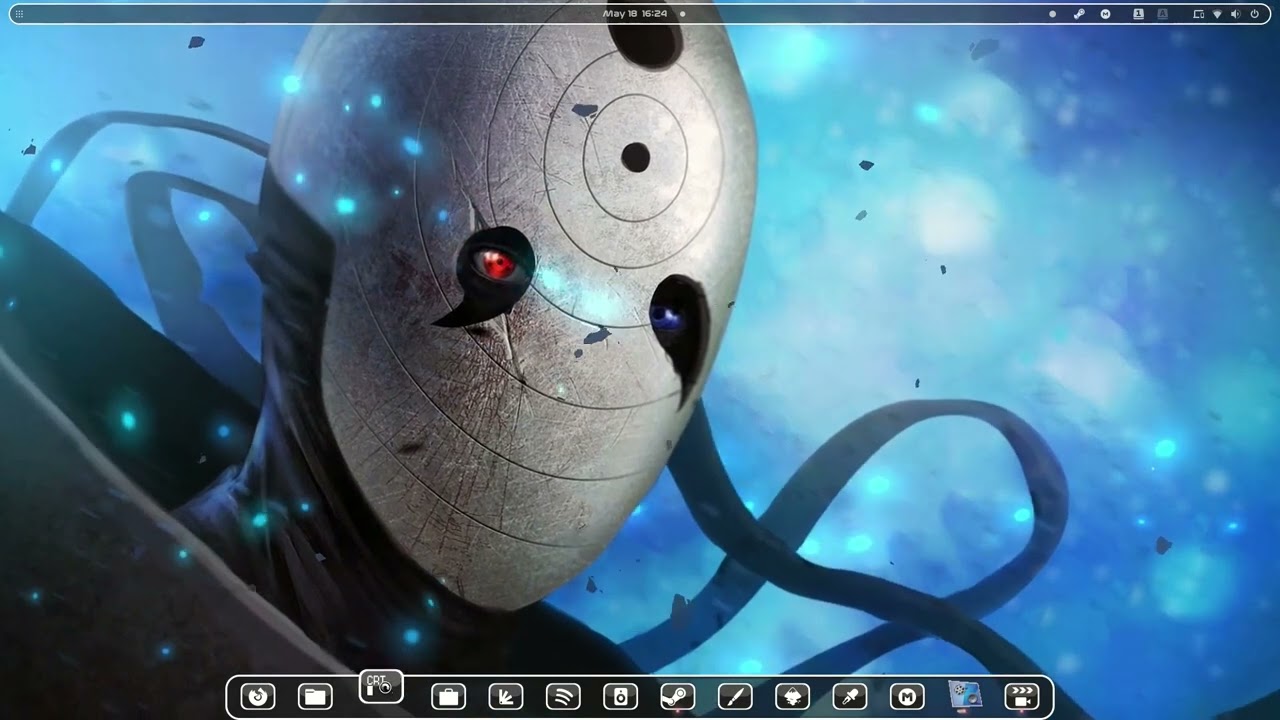Screen dimensions: 1280x720
Task: Open the connected devices display tray icon
Action: pos(1199,14)
